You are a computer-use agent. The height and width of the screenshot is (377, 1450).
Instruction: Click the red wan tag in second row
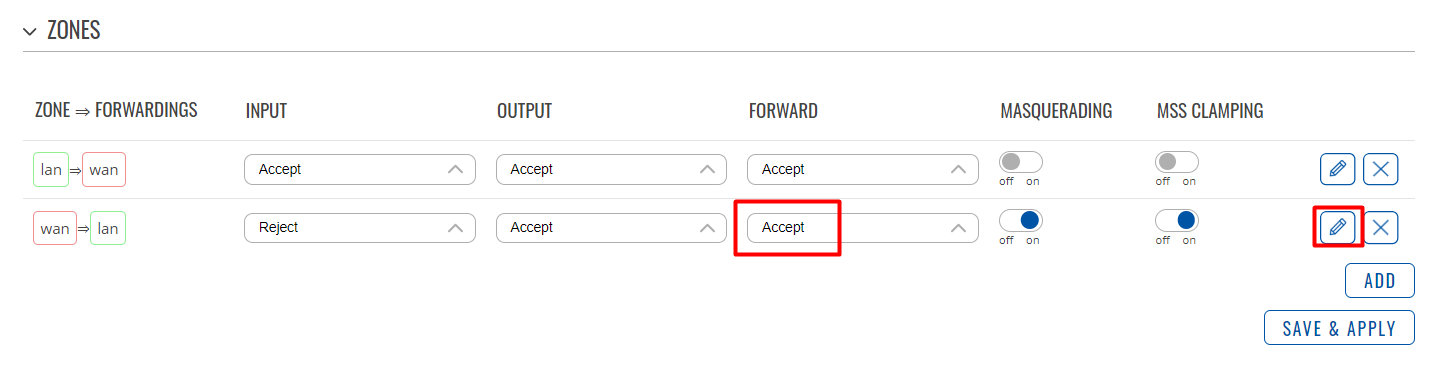tap(55, 228)
